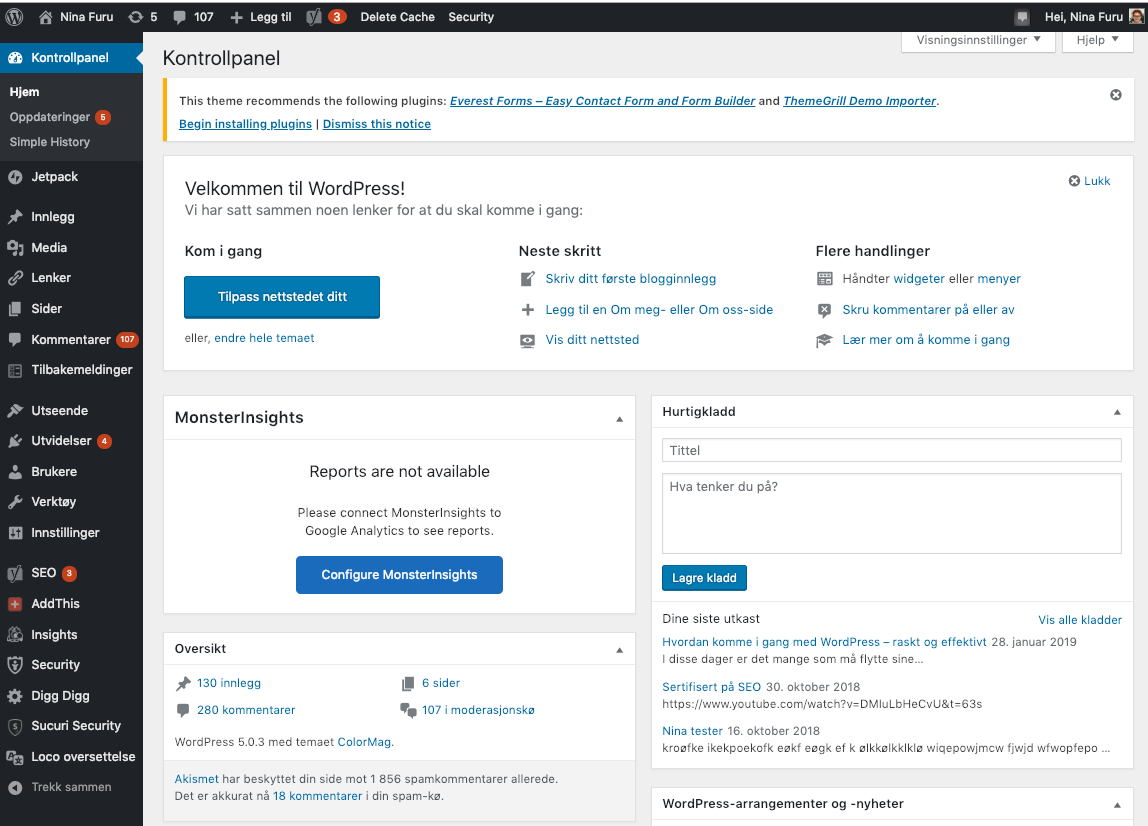Click Skru kommentarer på eller av

point(928,309)
